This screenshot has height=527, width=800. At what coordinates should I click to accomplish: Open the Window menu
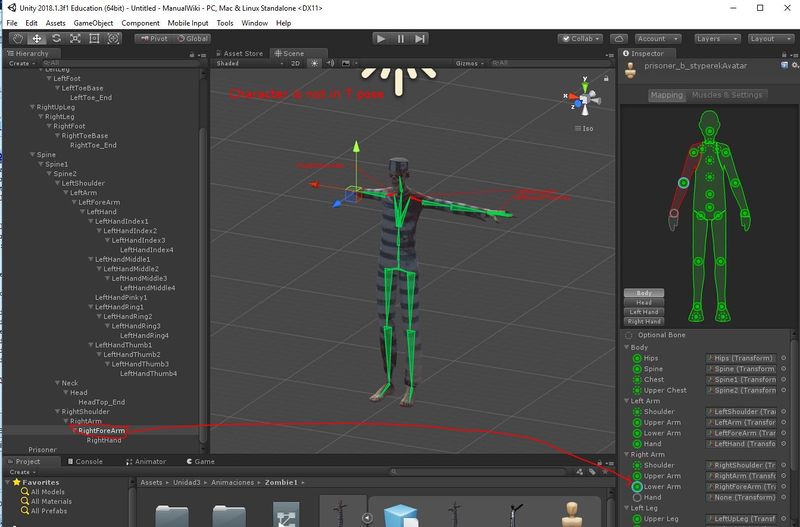tap(255, 23)
